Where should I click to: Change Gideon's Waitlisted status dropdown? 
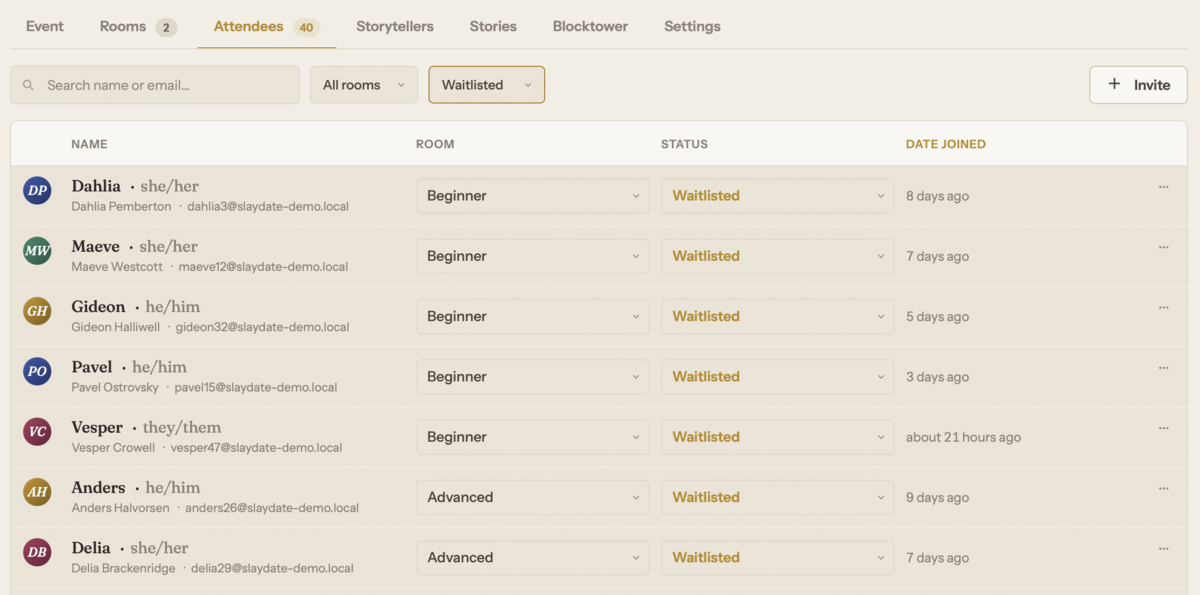coord(778,316)
